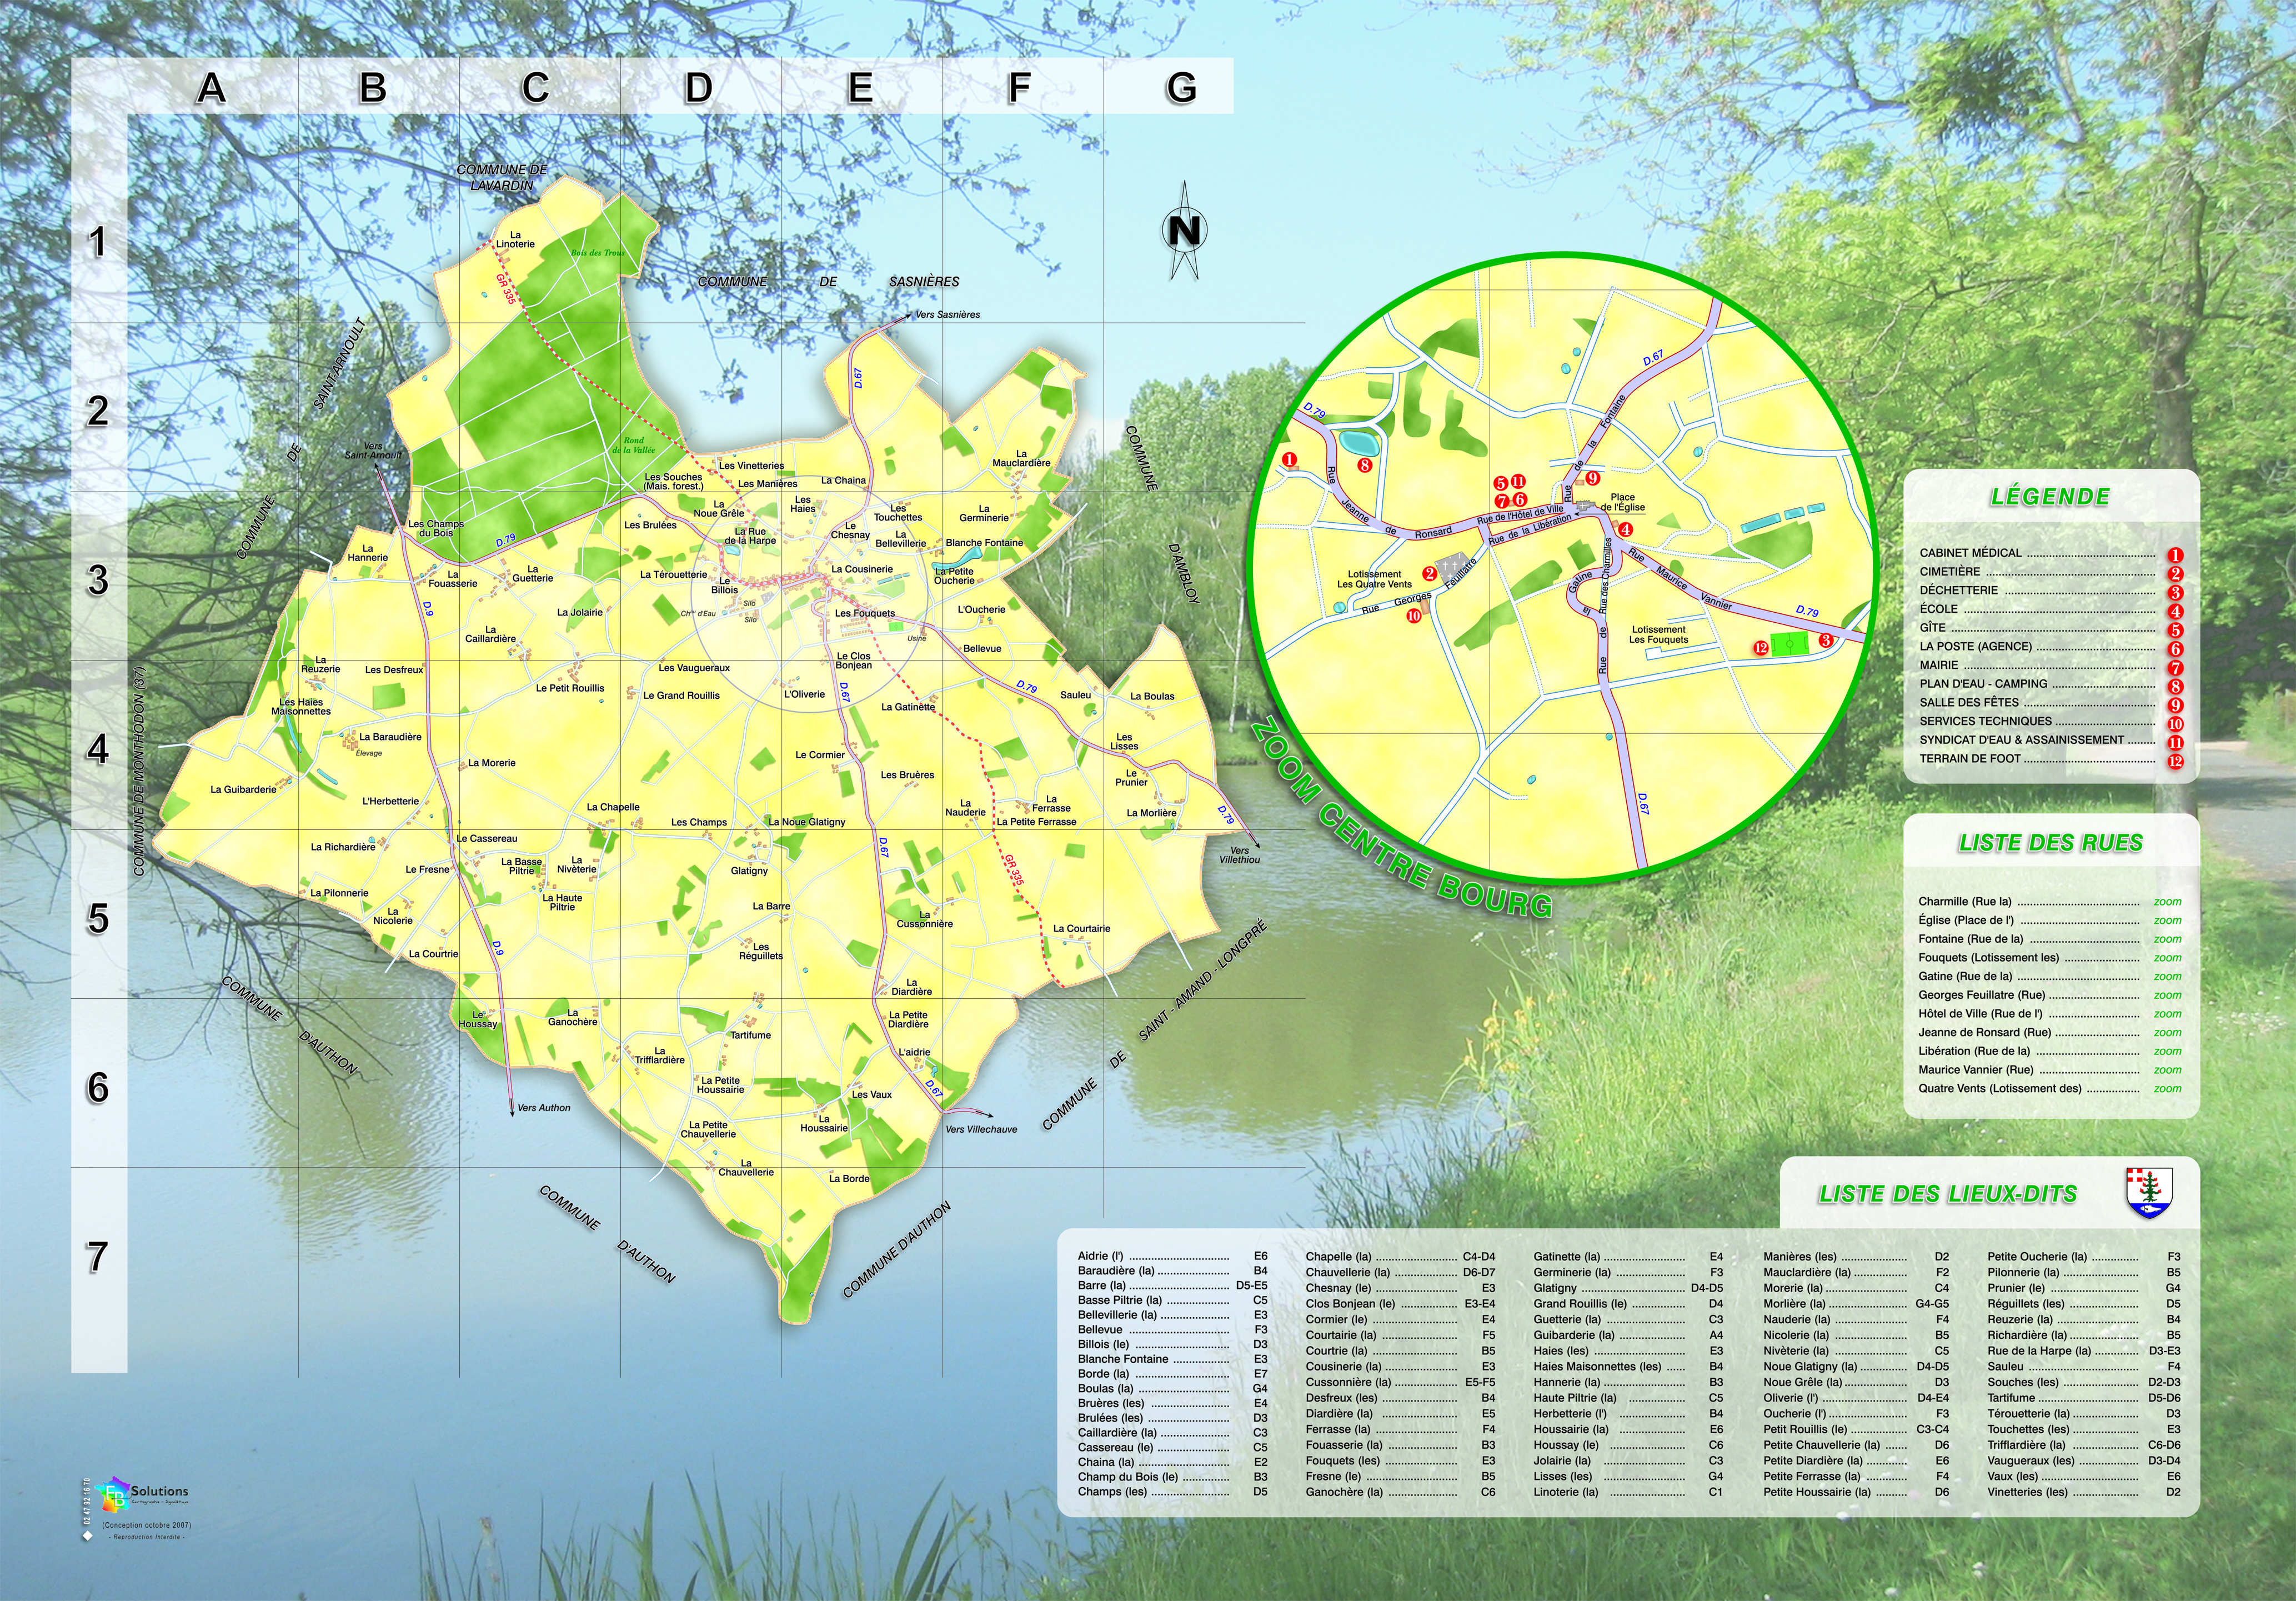Viewport: 2296px width, 1601px height.
Task: Click red marker 1 in zoom circle
Action: tap(1289, 460)
